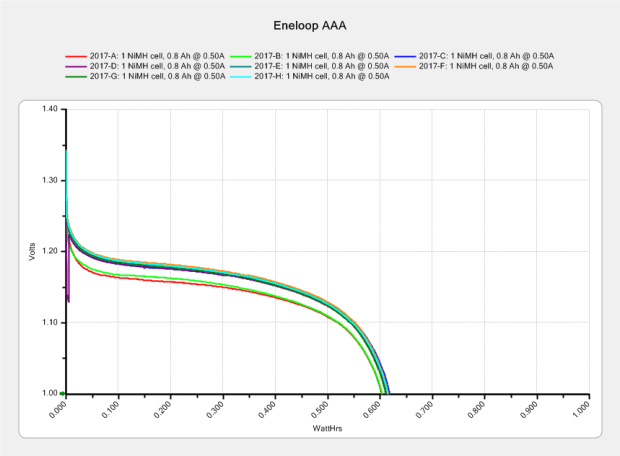Click the red 2017-A legend line swatch
This screenshot has width=620, height=456.
tap(76, 57)
